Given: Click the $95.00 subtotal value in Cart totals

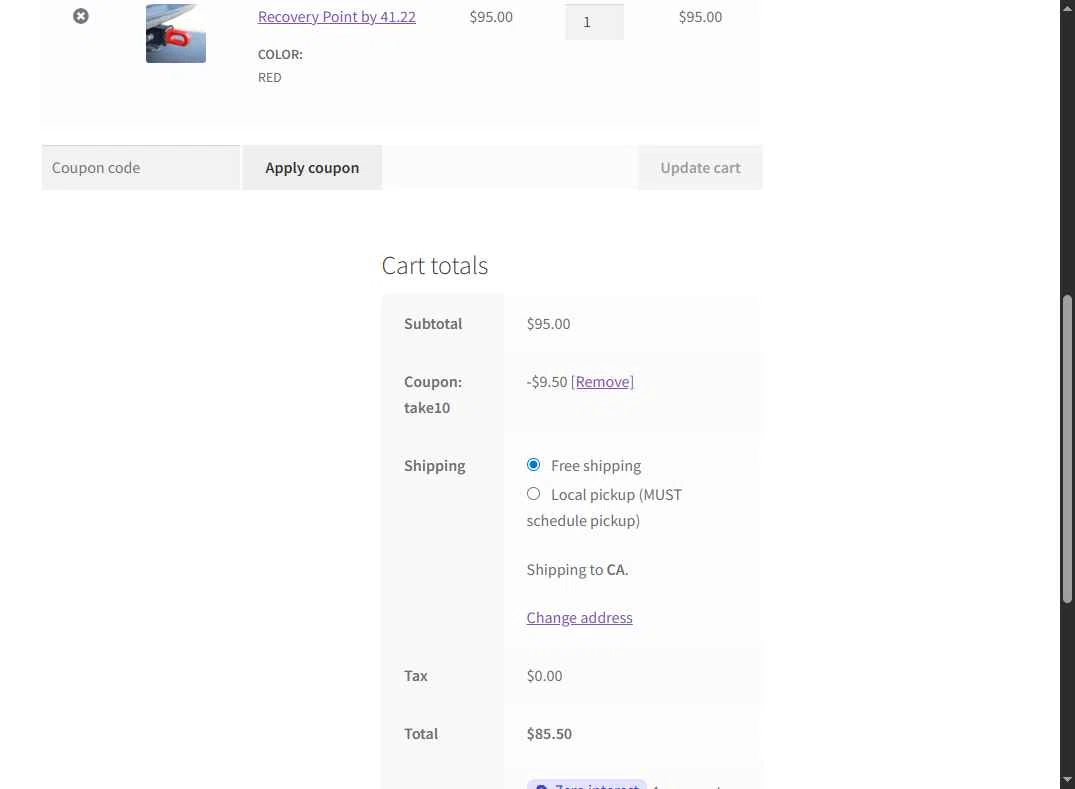Looking at the screenshot, I should pyautogui.click(x=548, y=324).
